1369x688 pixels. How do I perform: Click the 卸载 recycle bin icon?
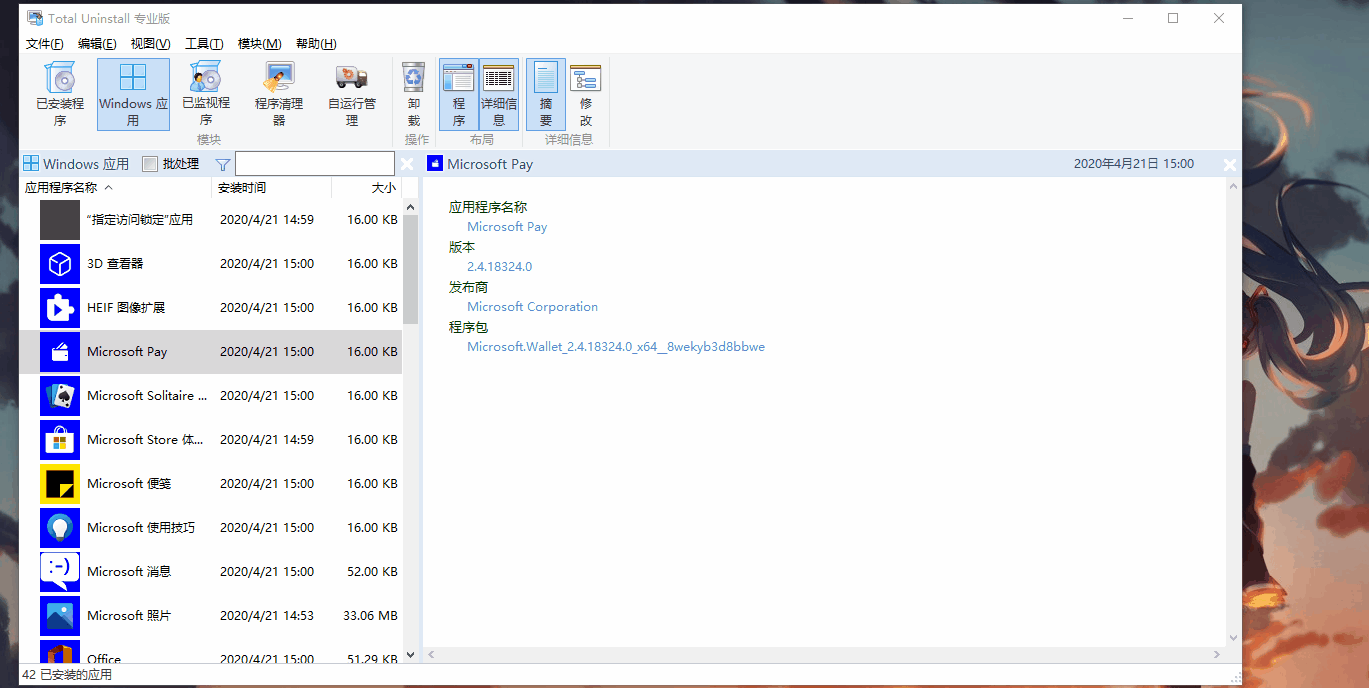coord(413,77)
